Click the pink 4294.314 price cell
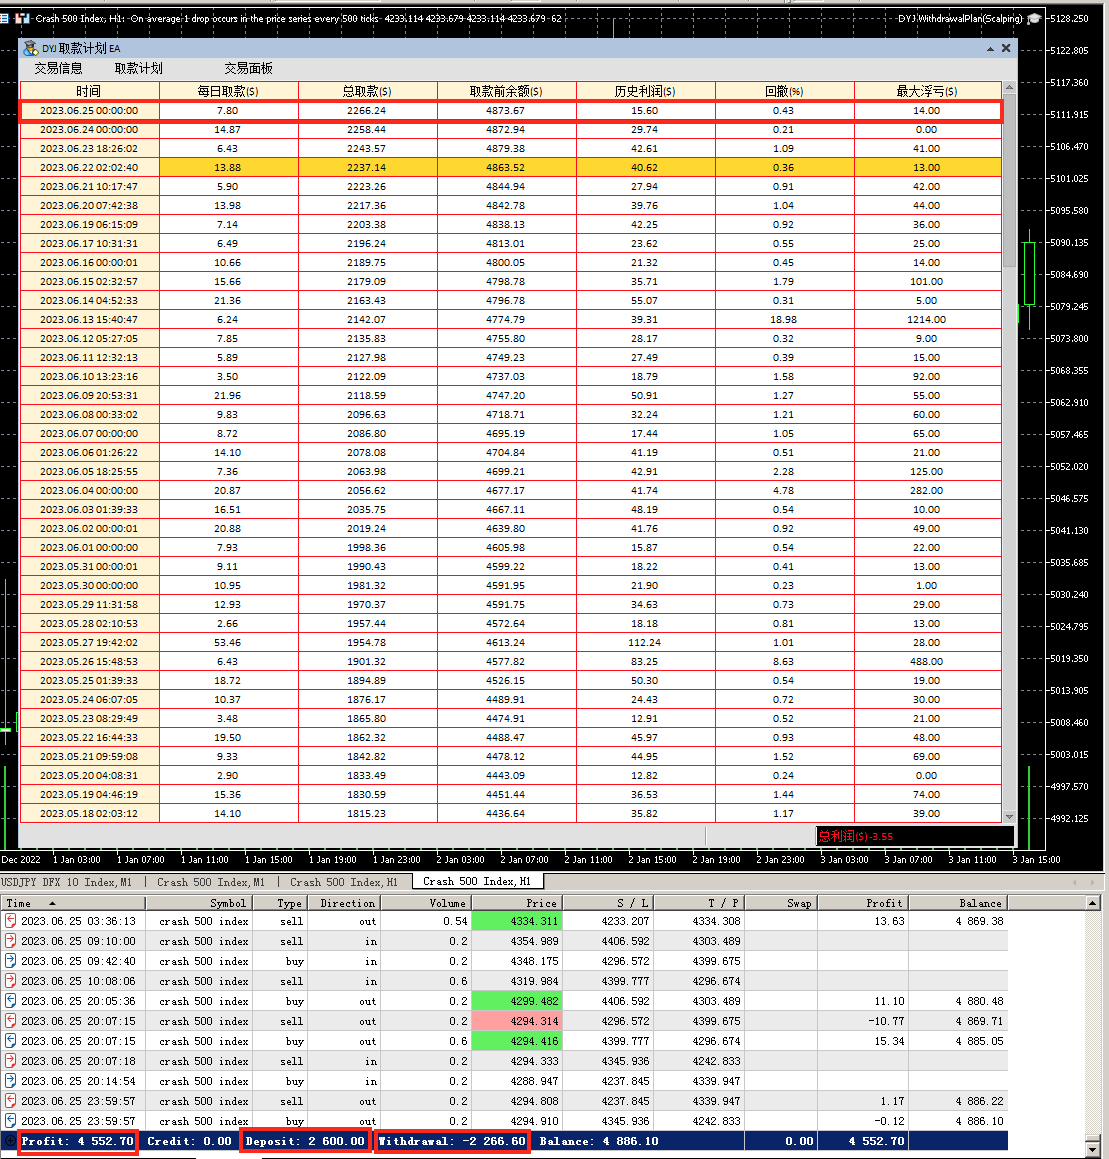1109x1159 pixels. click(x=517, y=1021)
